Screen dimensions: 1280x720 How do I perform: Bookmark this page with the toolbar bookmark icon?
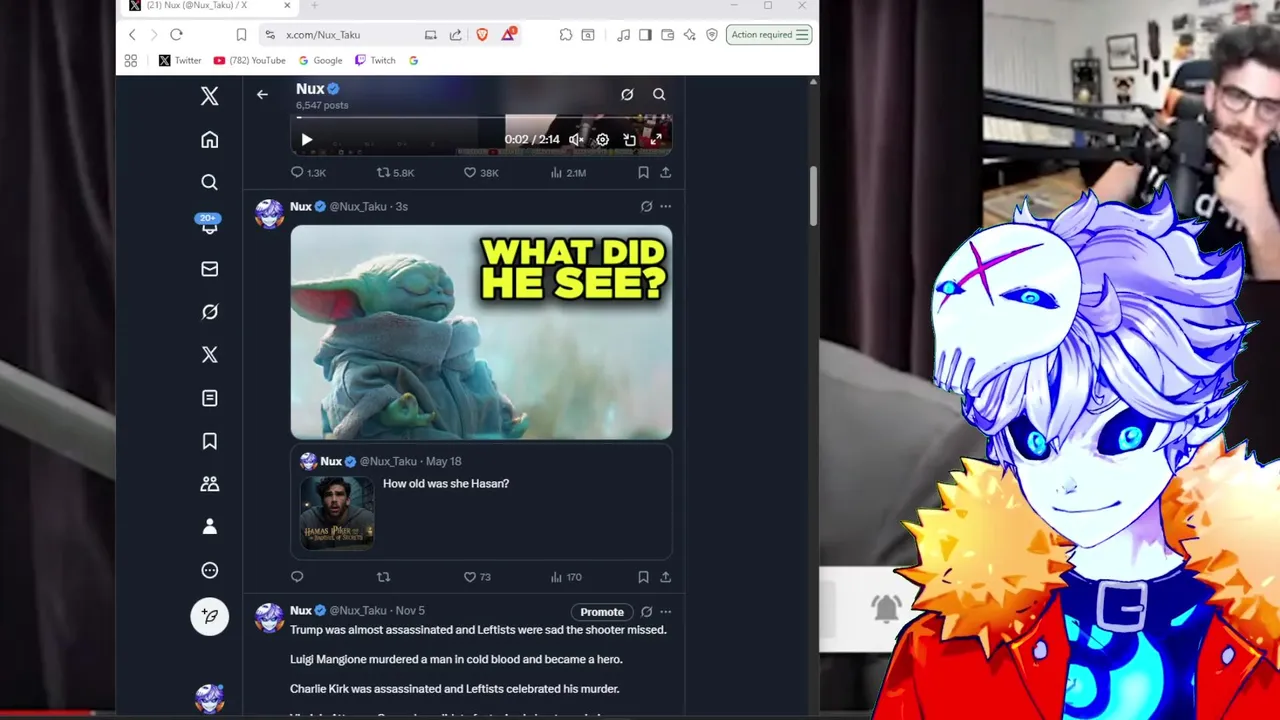pos(241,34)
